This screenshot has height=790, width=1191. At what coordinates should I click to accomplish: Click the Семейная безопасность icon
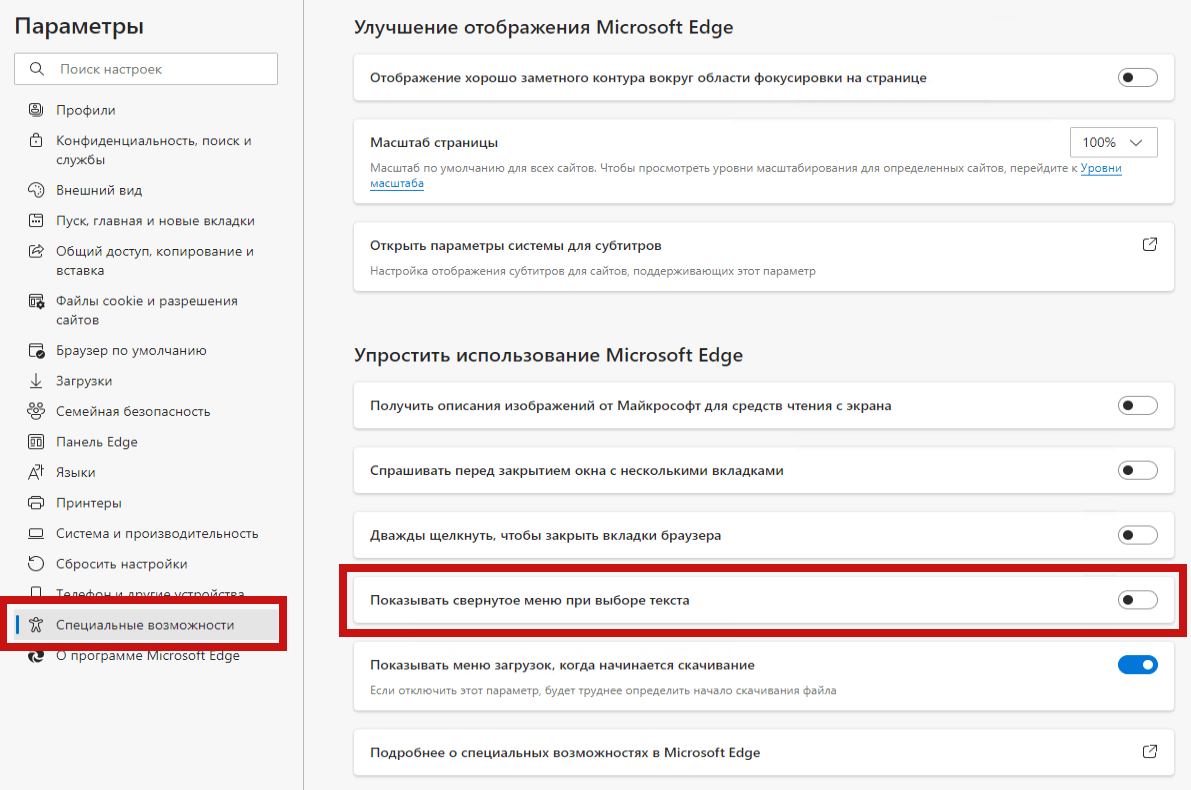coord(36,411)
